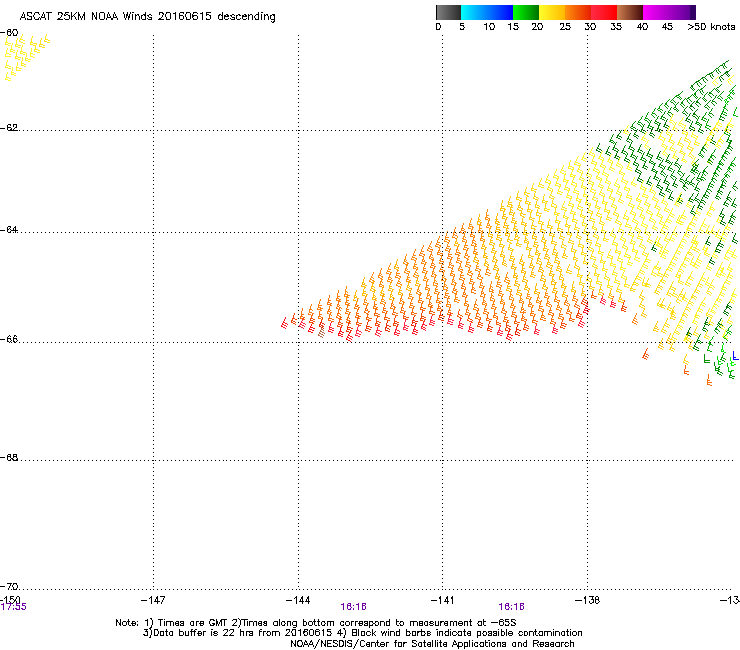Click the -64 latitude label
This screenshot has height=650, width=740.
coord(9,230)
